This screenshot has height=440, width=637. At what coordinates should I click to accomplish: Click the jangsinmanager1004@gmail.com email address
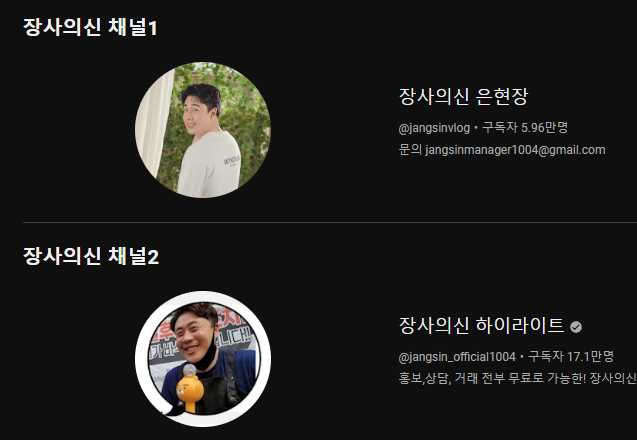tap(515, 150)
